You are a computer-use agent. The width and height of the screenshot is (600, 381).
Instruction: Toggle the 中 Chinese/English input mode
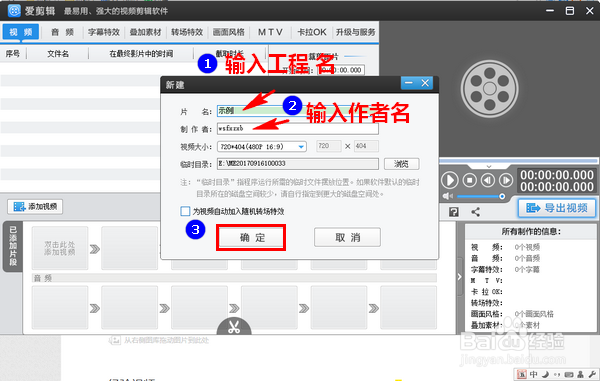click(x=534, y=374)
